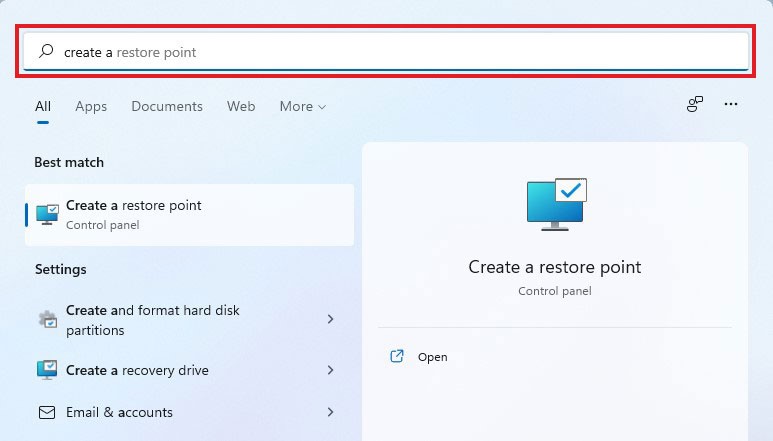The image size is (773, 441).
Task: Click into the search text field
Action: (x=400, y=52)
